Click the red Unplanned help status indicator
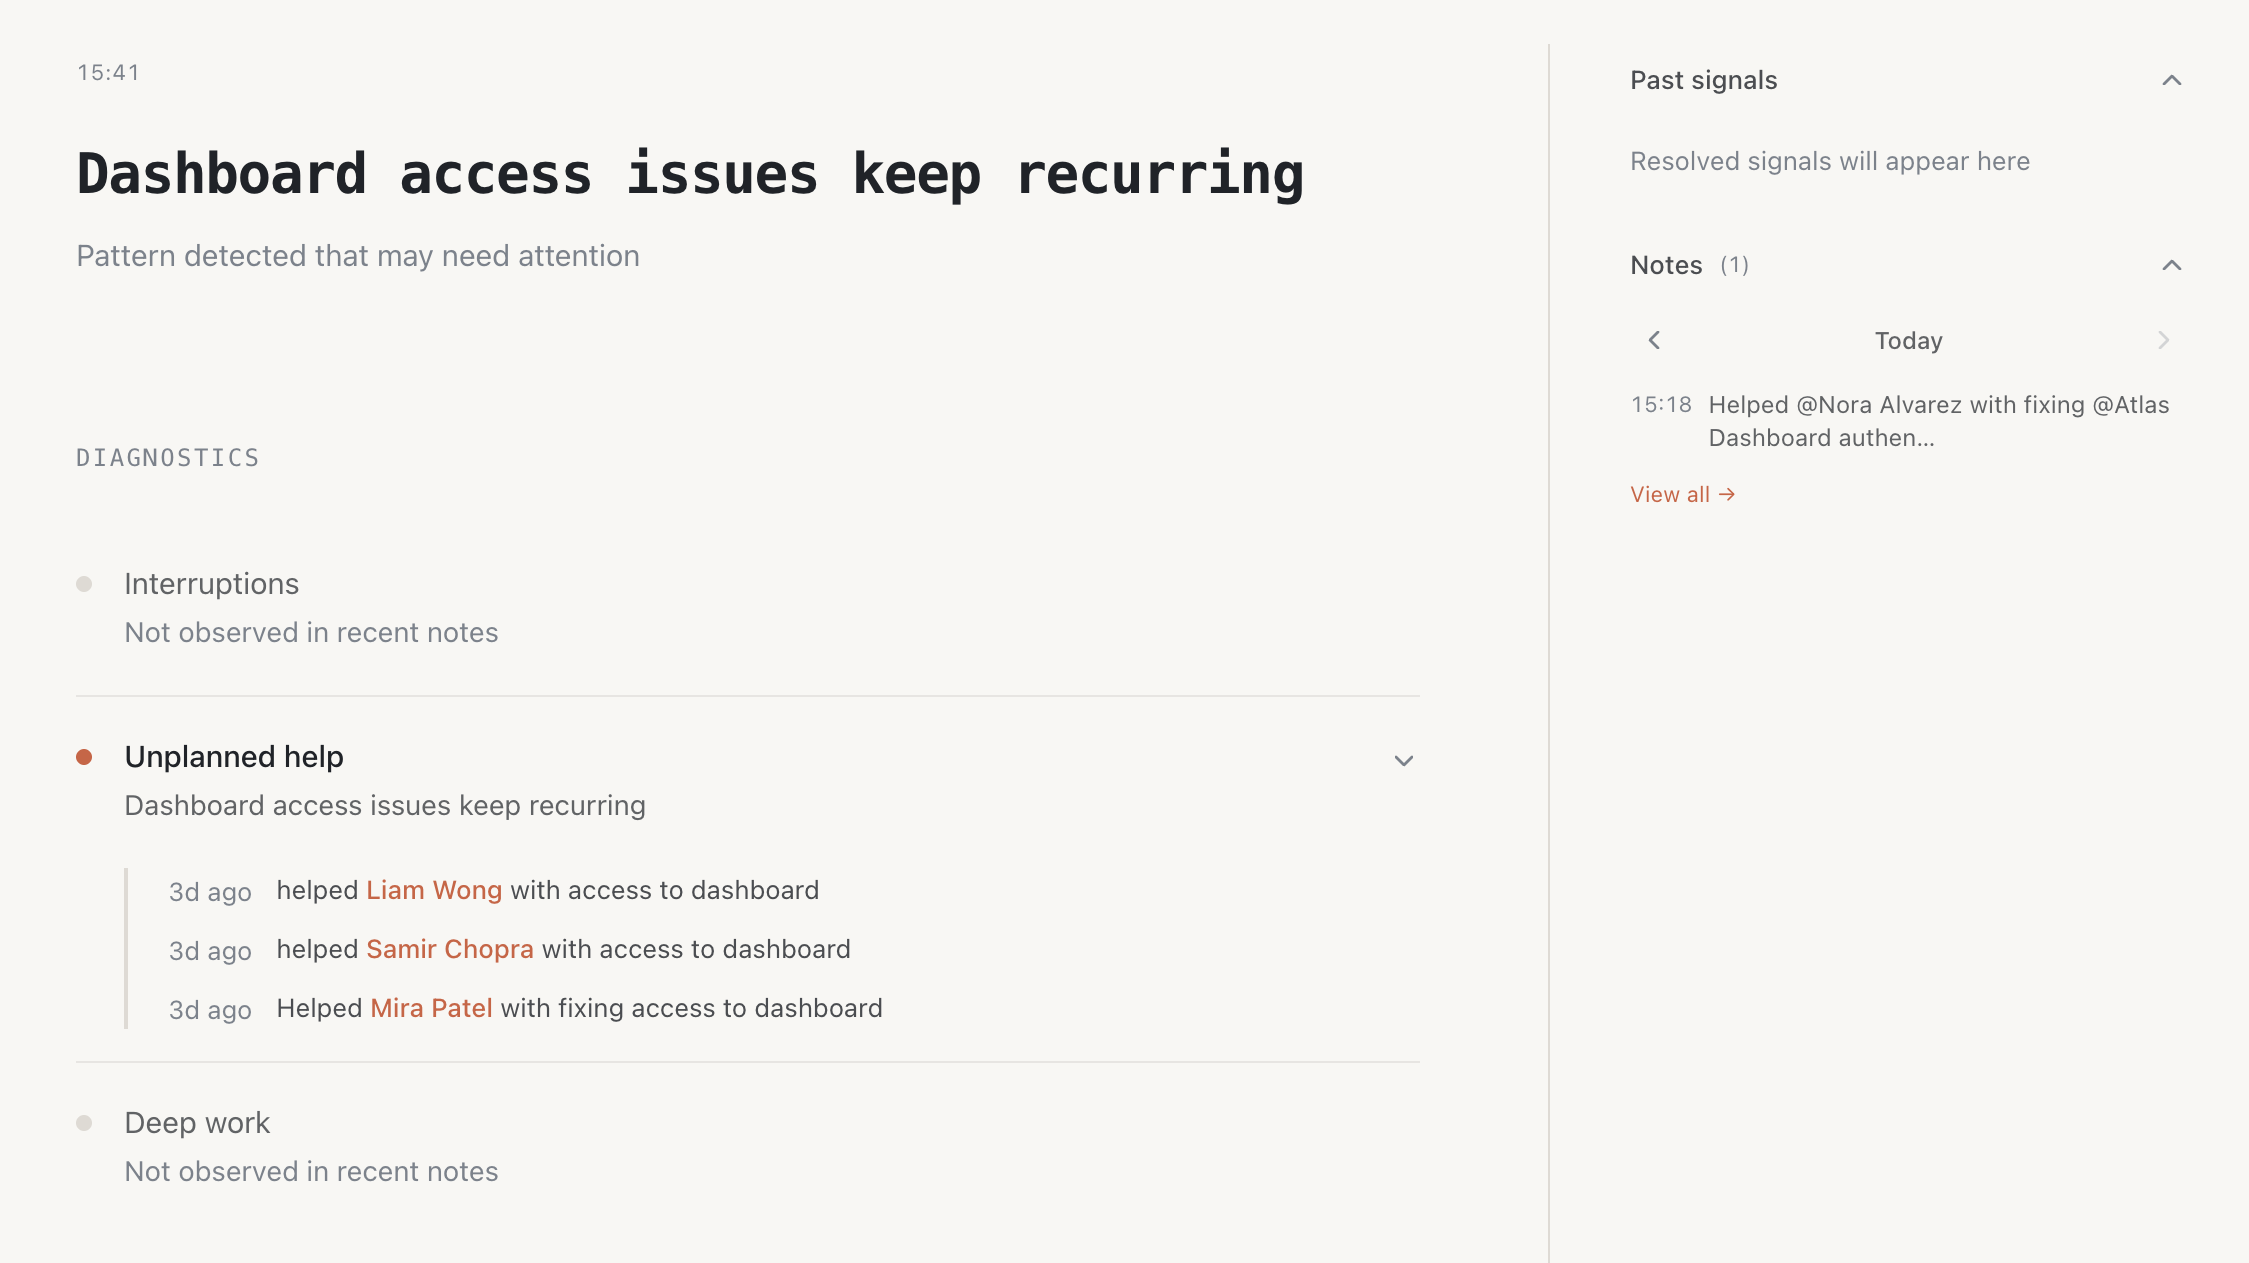The height and width of the screenshot is (1263, 2249). coord(85,758)
